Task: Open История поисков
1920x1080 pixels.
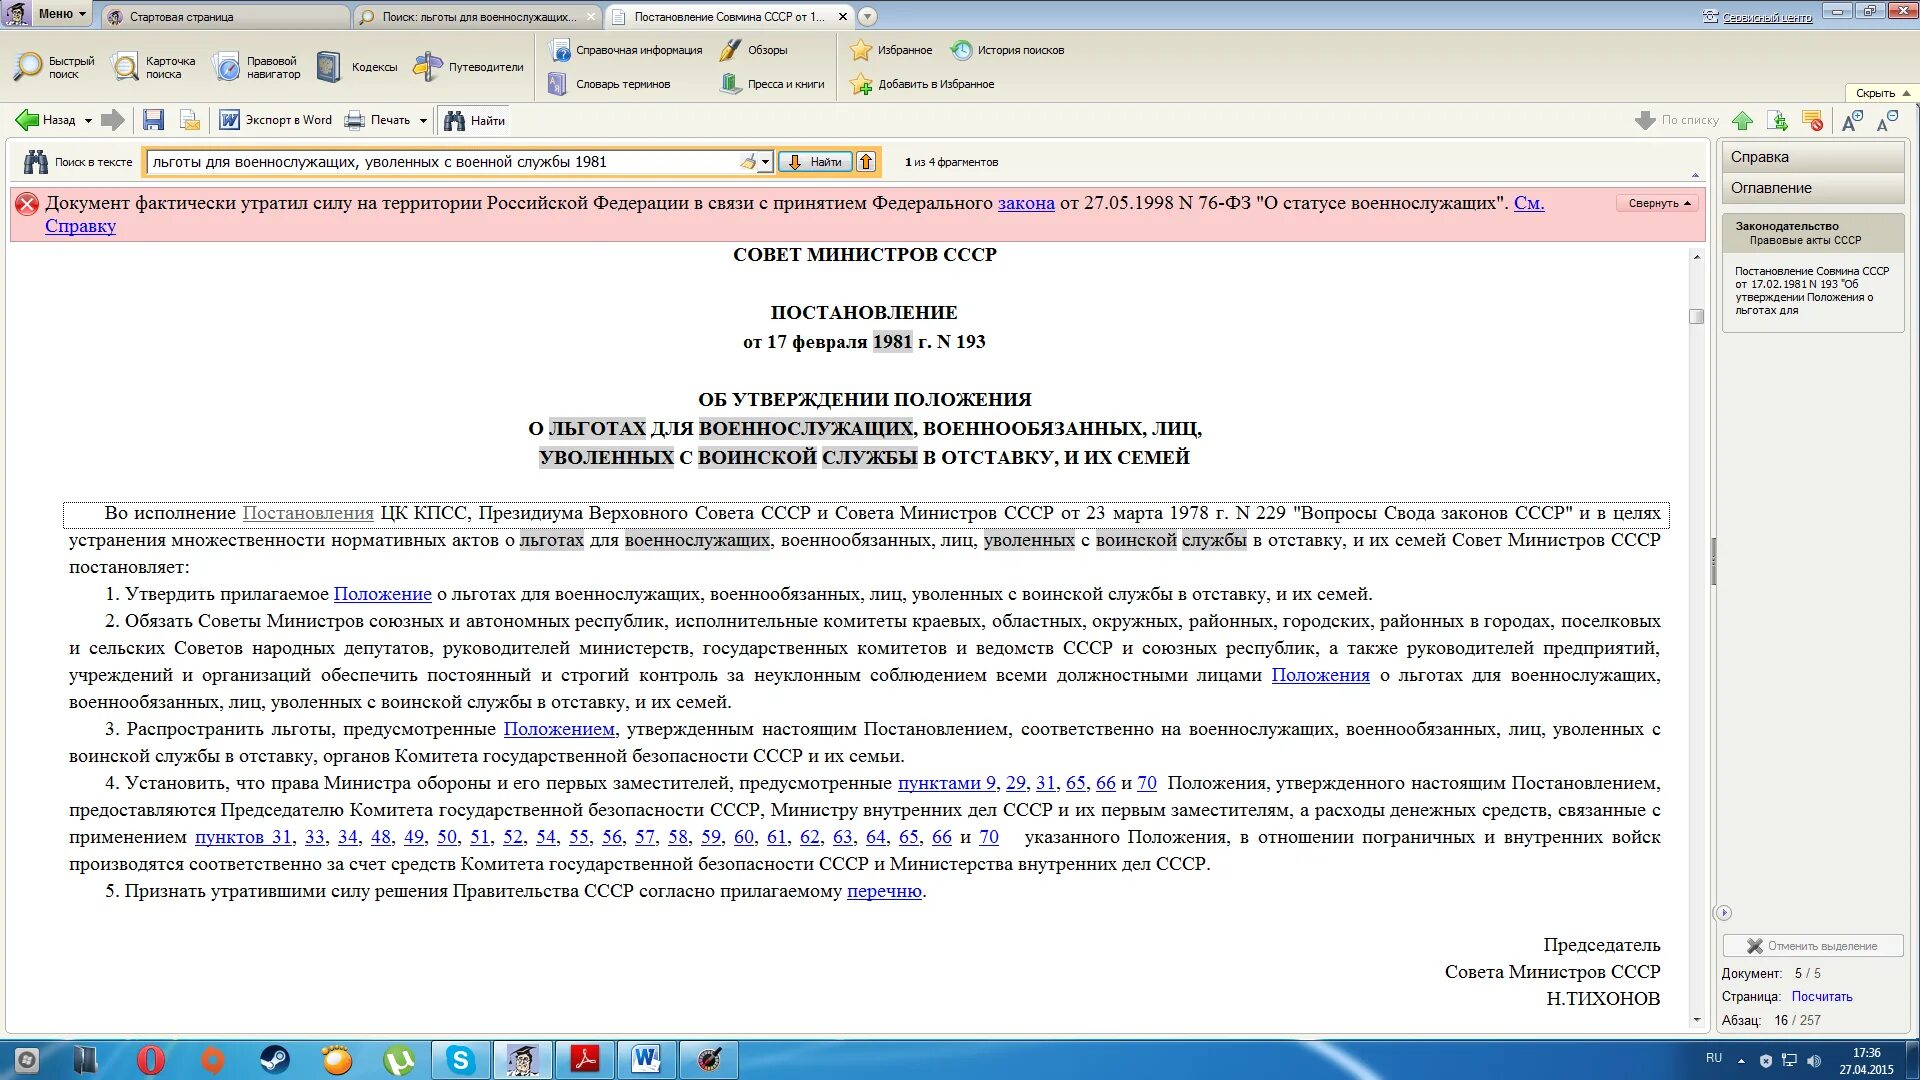Action: pos(1007,50)
